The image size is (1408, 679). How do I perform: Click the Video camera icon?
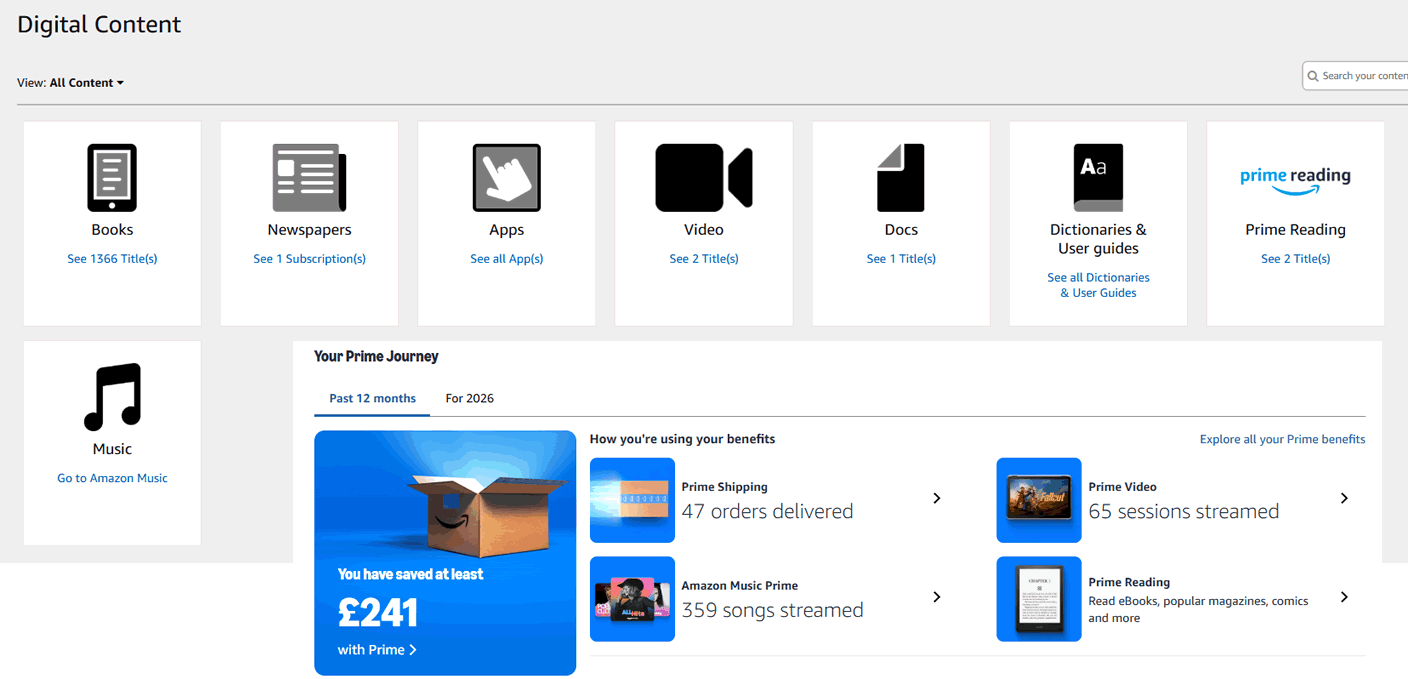[x=703, y=178]
